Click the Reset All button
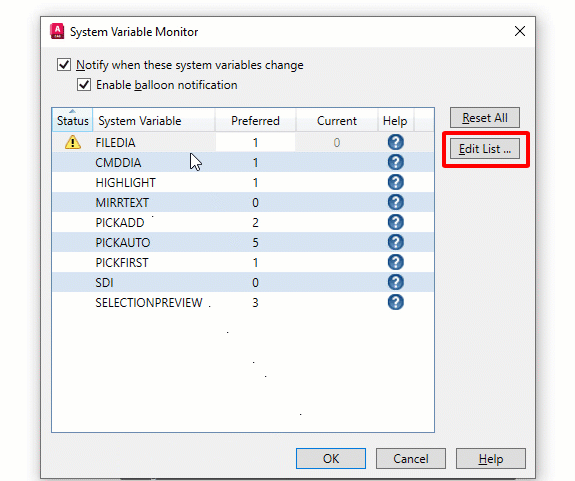Viewport: 575px width, 481px height. [485, 118]
